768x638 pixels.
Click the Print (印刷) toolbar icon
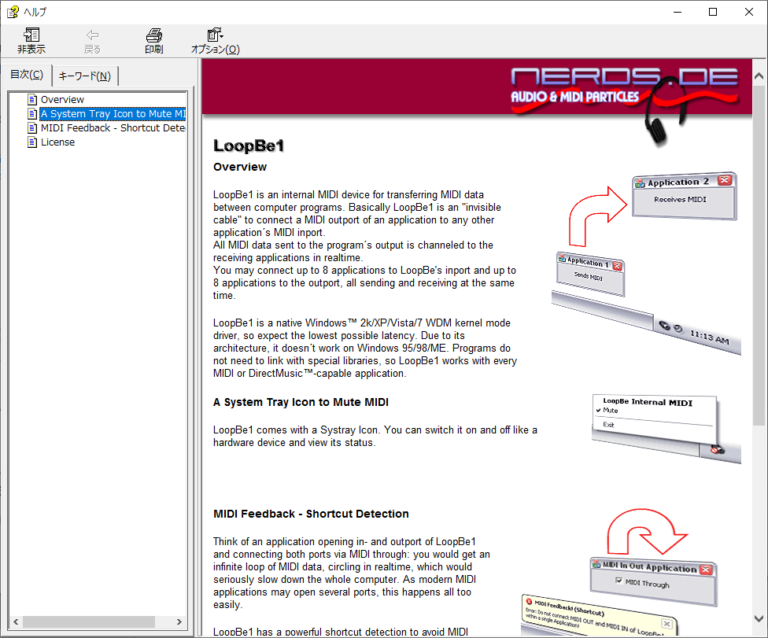click(153, 40)
